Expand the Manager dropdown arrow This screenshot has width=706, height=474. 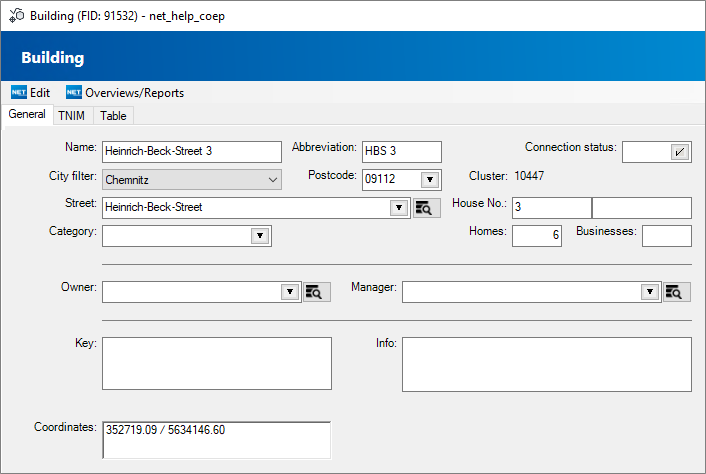[x=650, y=292]
